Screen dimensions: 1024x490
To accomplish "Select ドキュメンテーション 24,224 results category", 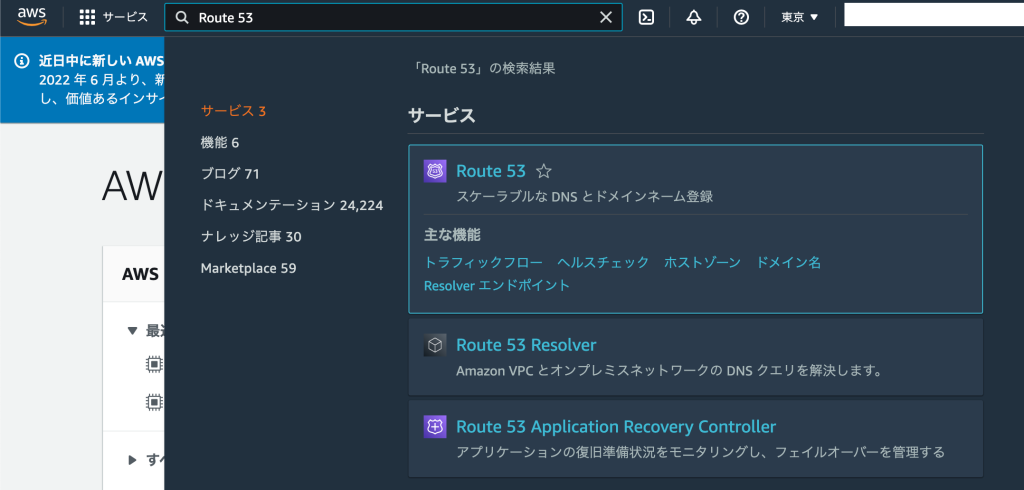I will [292, 205].
